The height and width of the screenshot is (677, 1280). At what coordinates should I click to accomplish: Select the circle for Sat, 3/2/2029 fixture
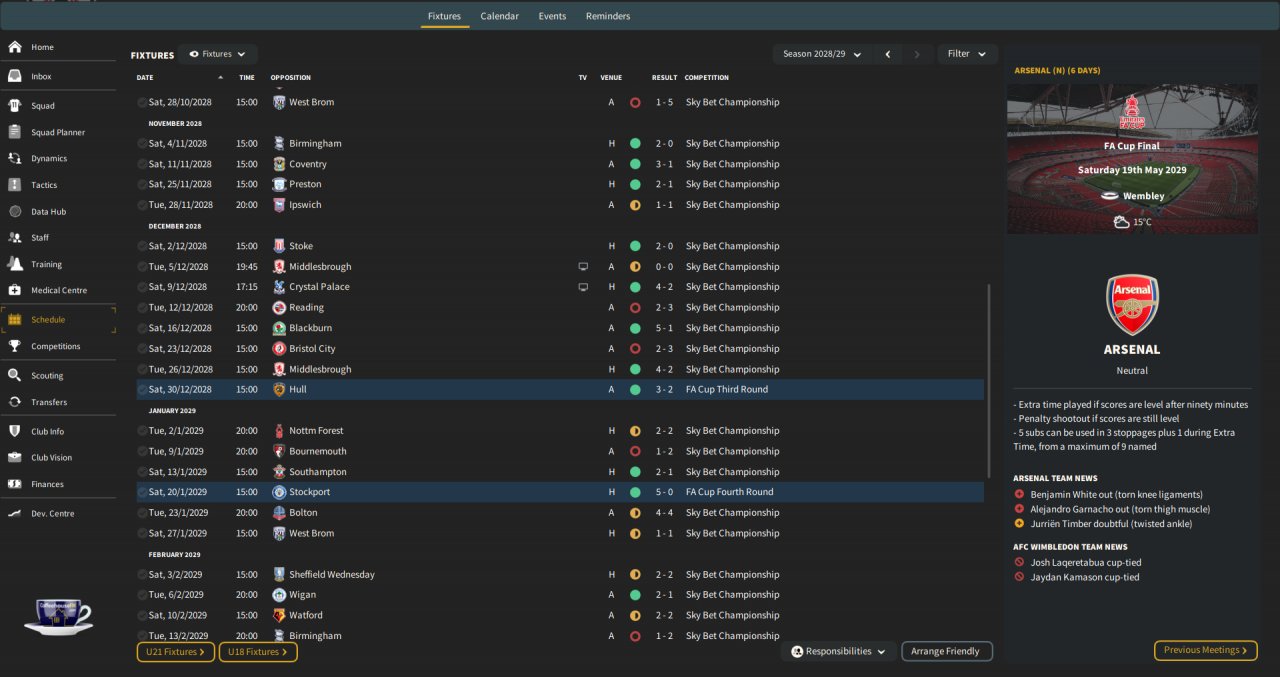pyautogui.click(x=142, y=575)
